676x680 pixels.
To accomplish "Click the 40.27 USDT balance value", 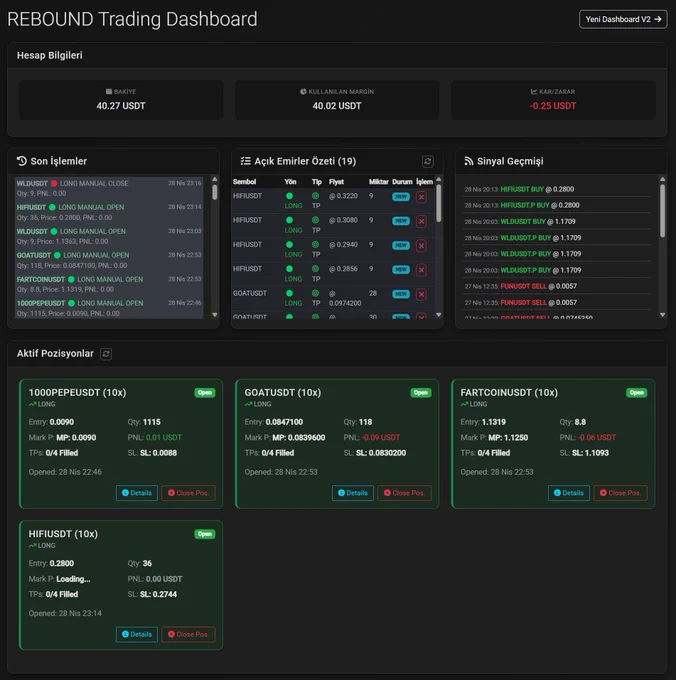I will tap(121, 106).
